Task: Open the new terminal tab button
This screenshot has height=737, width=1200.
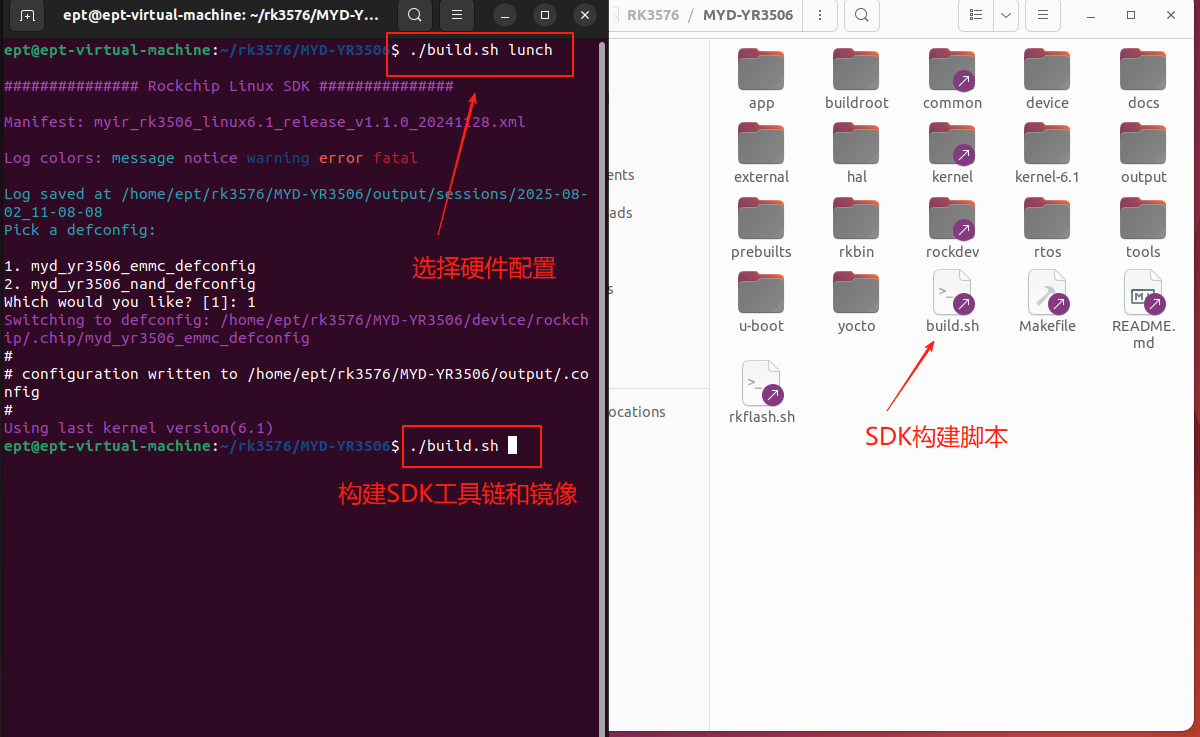Action: [27, 16]
